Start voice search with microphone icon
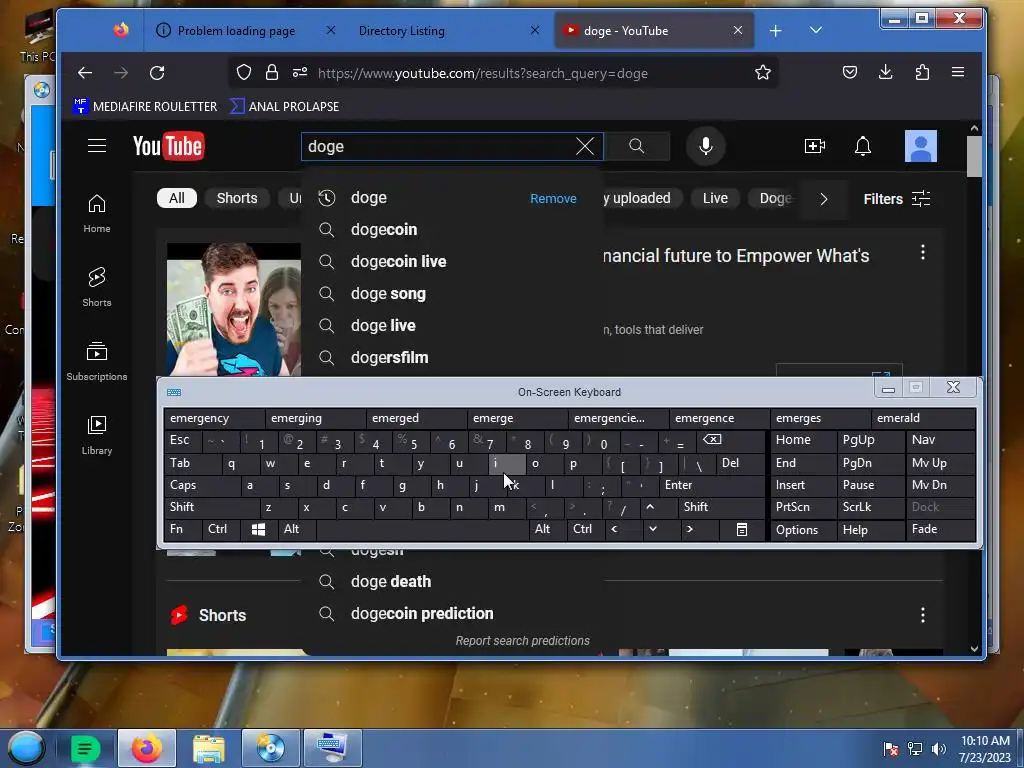The width and height of the screenshot is (1024, 768). 705,146
